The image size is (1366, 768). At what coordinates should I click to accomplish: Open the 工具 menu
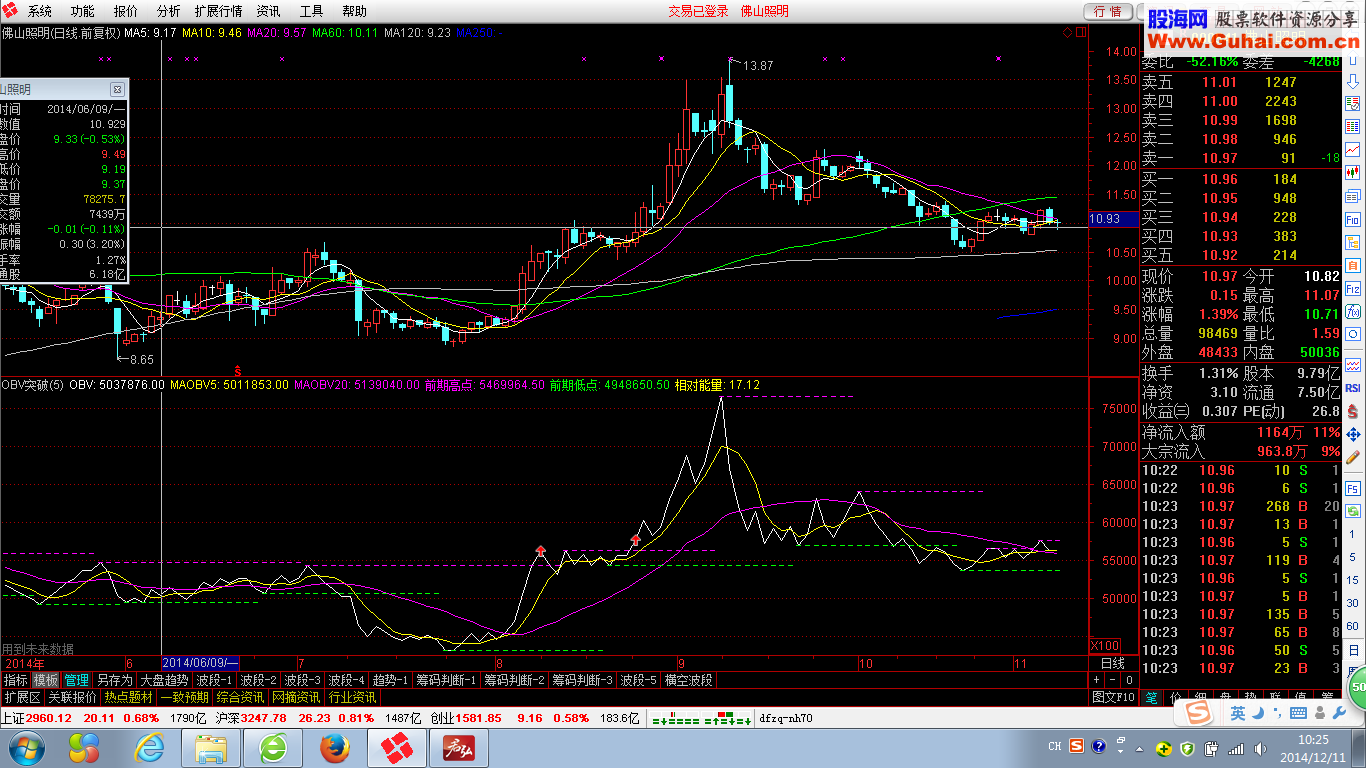pos(311,11)
